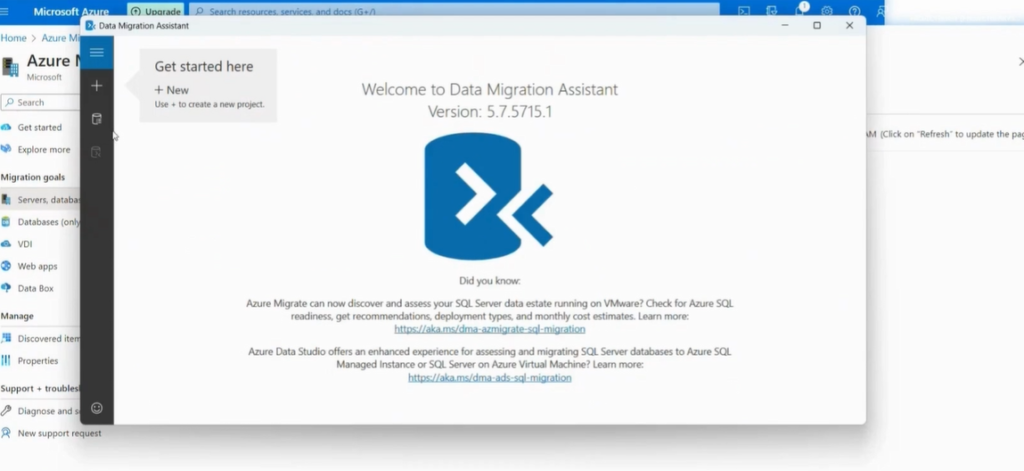Minimize the Data Migration Assistant window

point(785,25)
